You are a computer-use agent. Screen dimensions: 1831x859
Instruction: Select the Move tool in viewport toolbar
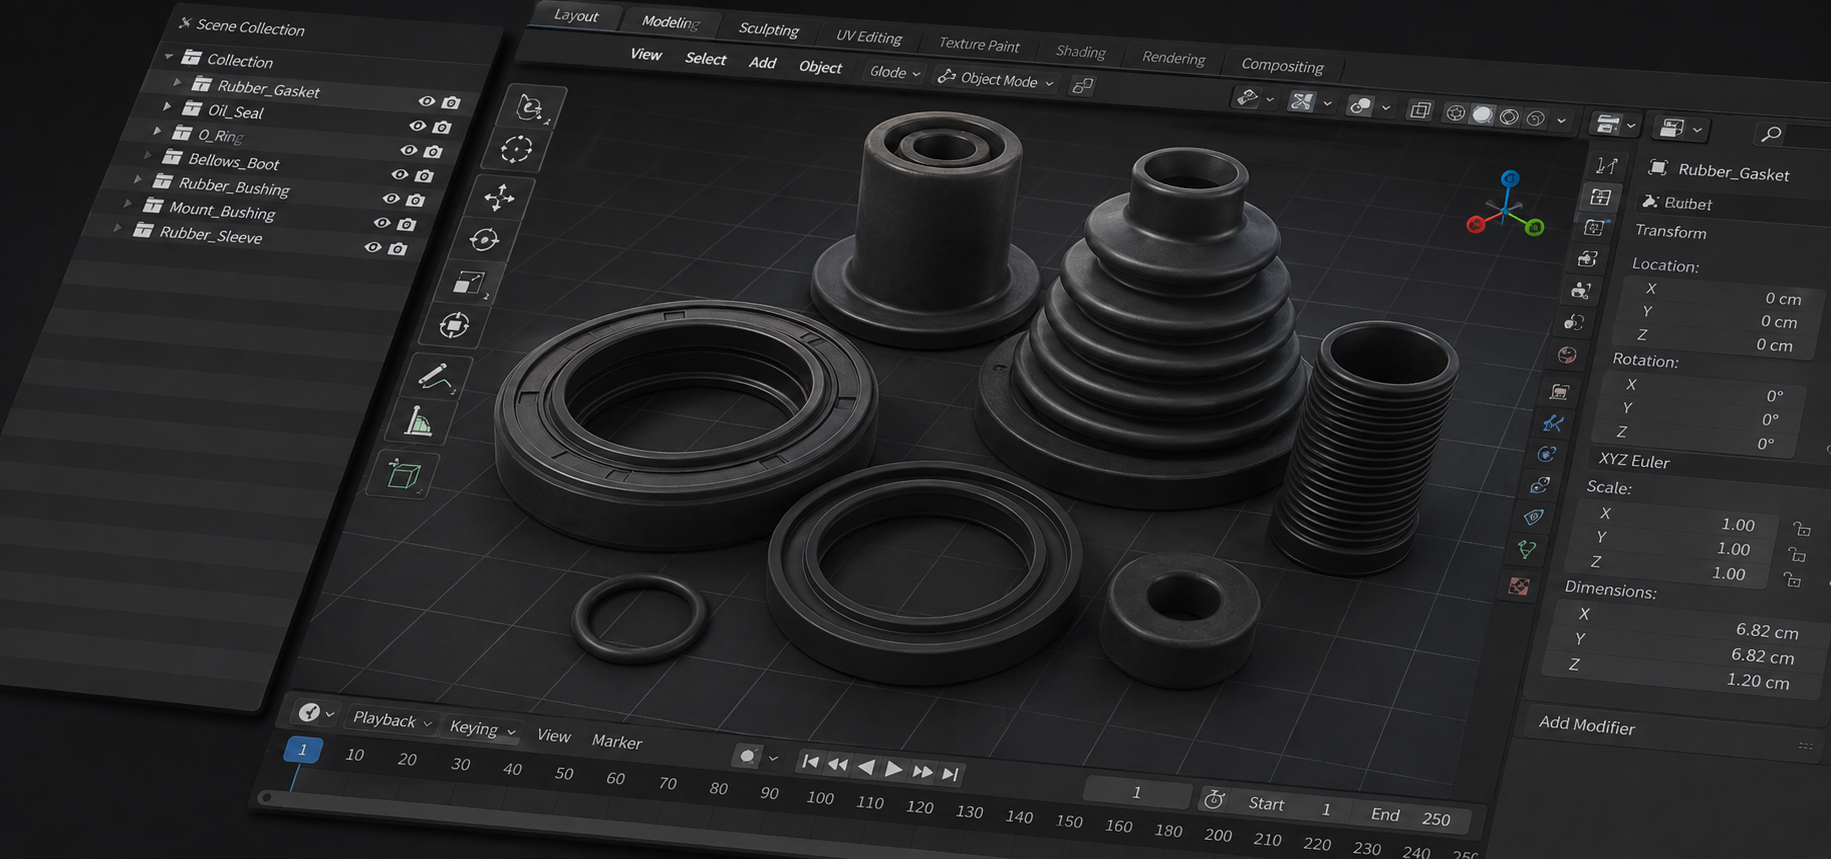[499, 197]
